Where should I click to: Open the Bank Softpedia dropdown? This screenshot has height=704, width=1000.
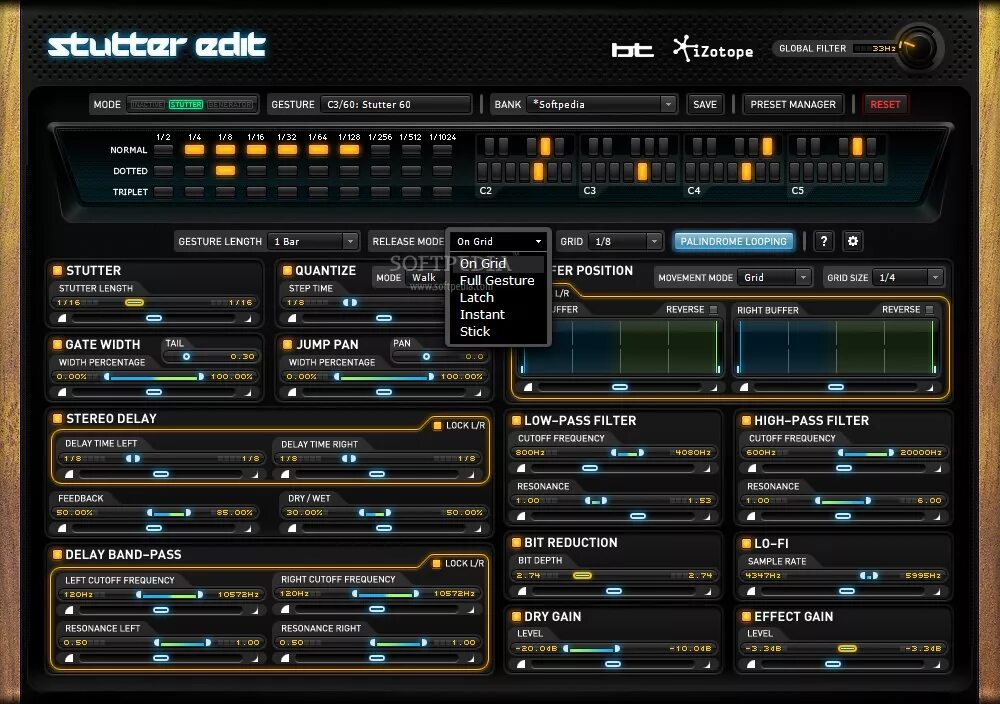601,104
